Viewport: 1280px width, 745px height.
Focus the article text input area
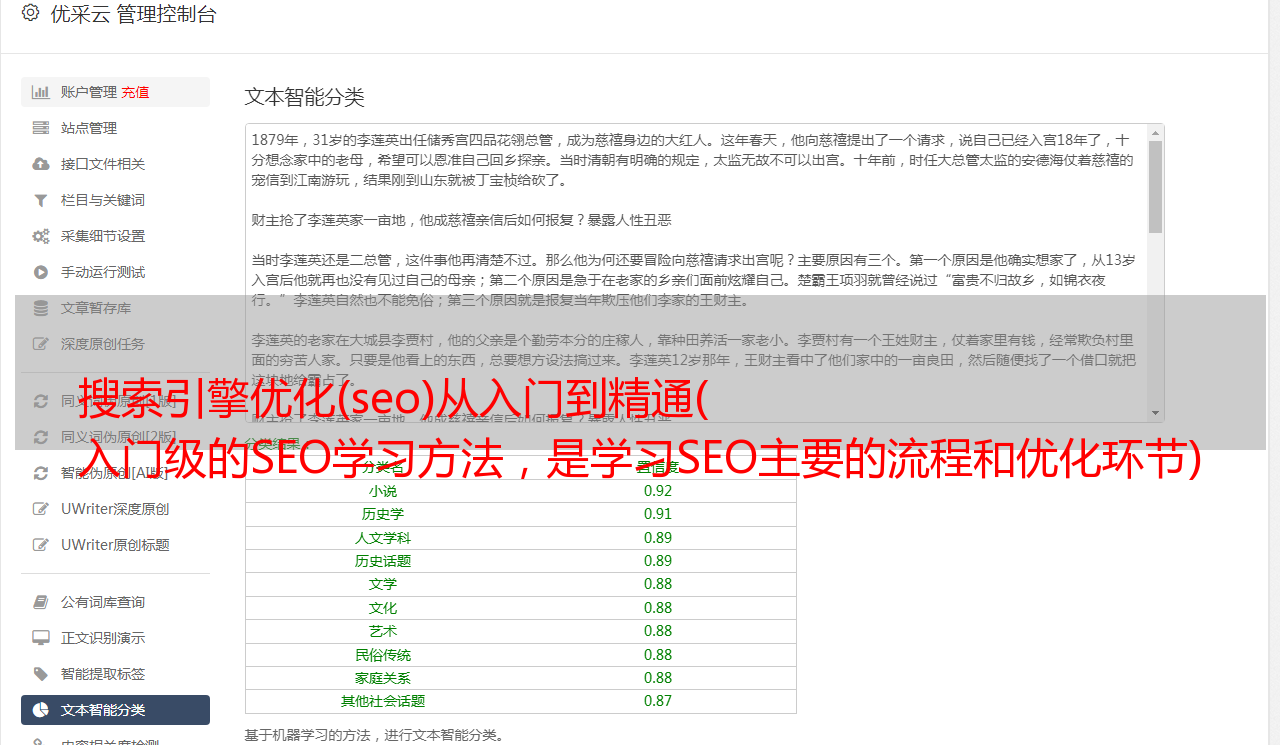coord(696,273)
